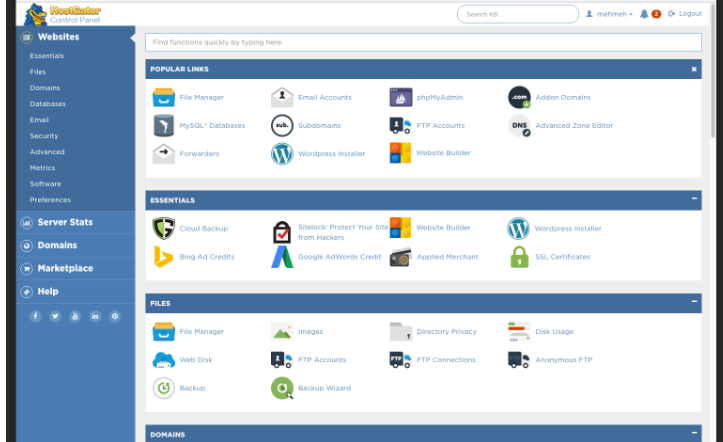Open the Sitelock padlock icon
Image resolution: width=723 pixels, height=442 pixels.
[x=282, y=232]
